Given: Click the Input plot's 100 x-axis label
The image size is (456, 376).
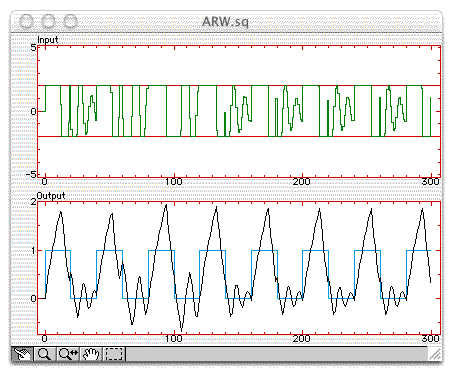Looking at the screenshot, I should (x=174, y=182).
